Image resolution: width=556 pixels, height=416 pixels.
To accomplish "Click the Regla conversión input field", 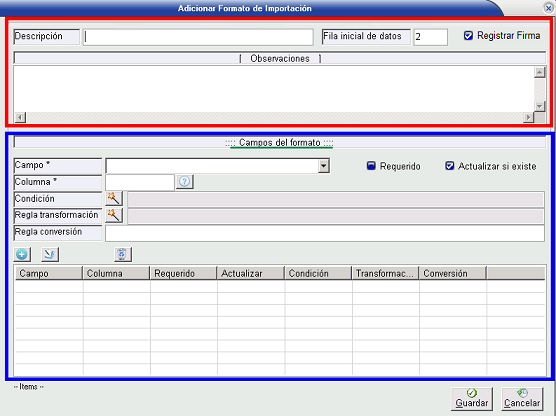I will [x=325, y=233].
